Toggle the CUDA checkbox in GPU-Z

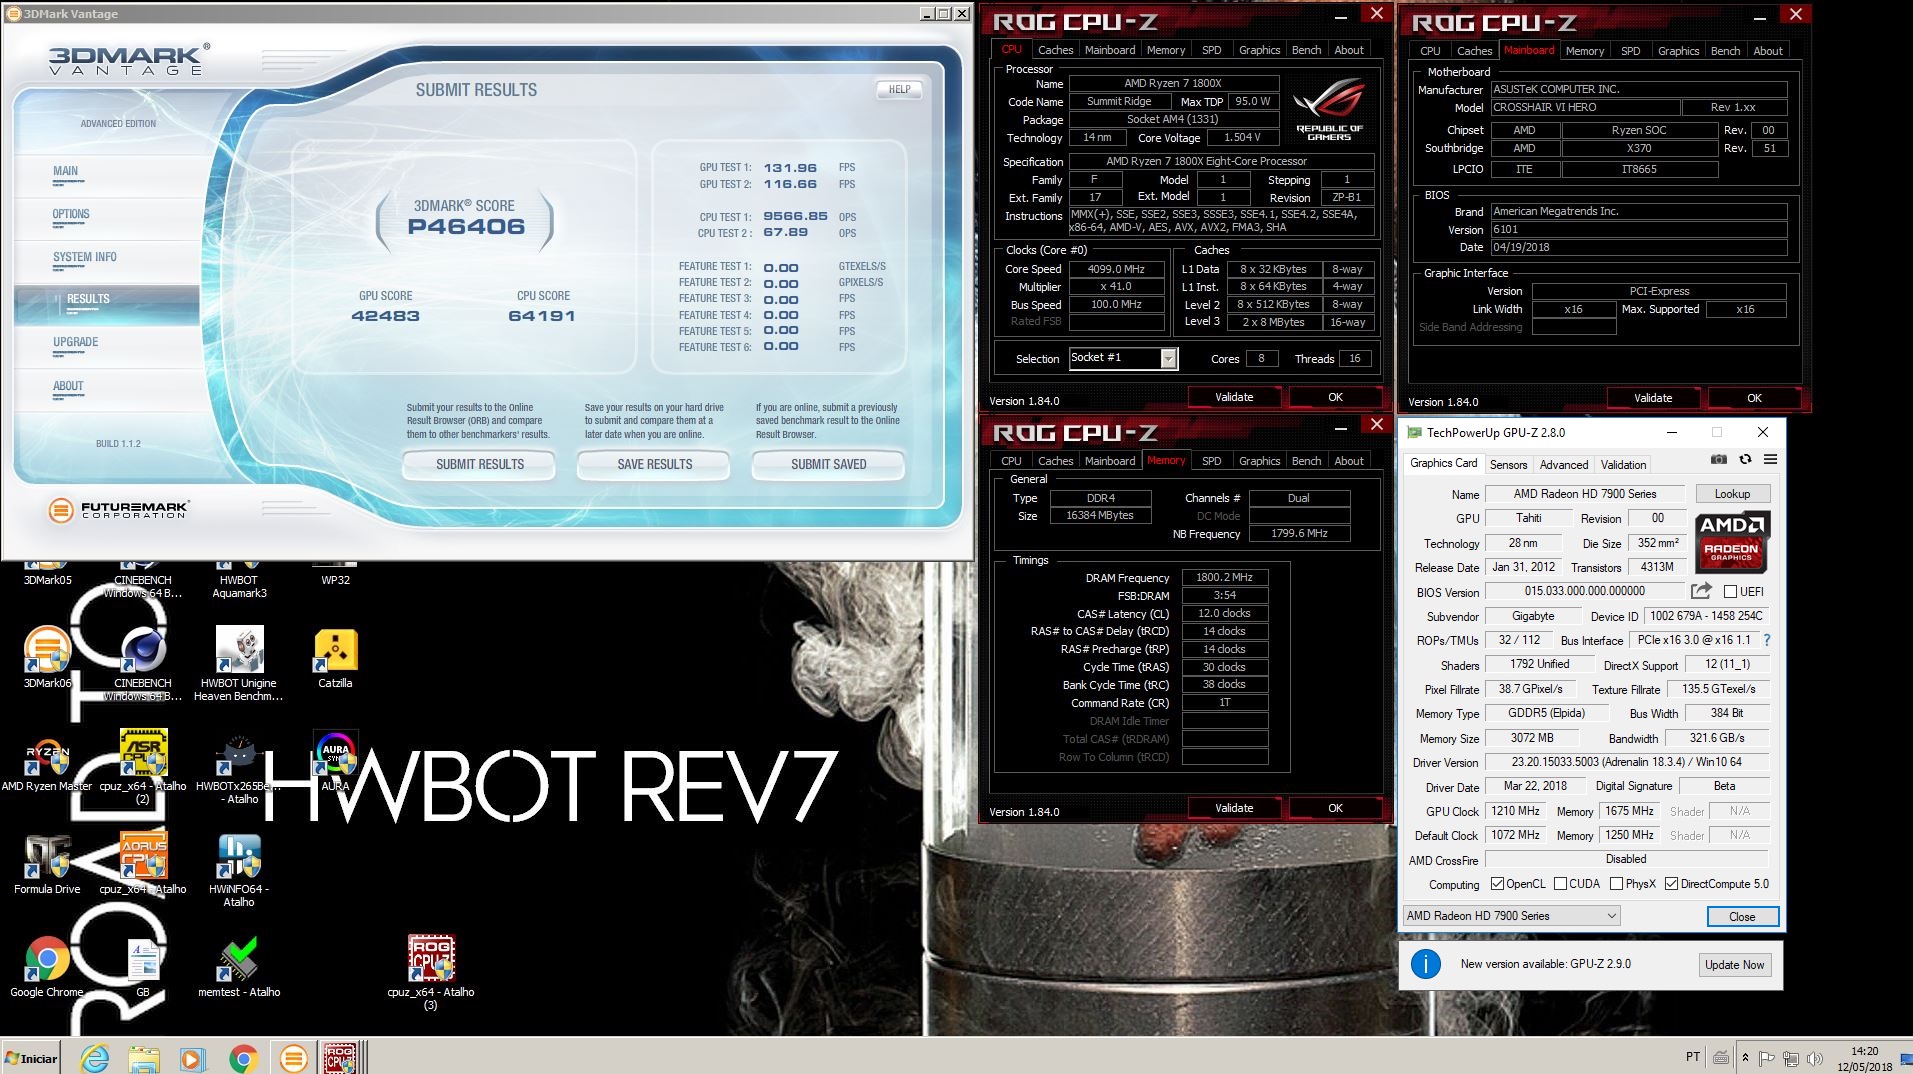click(x=1560, y=884)
